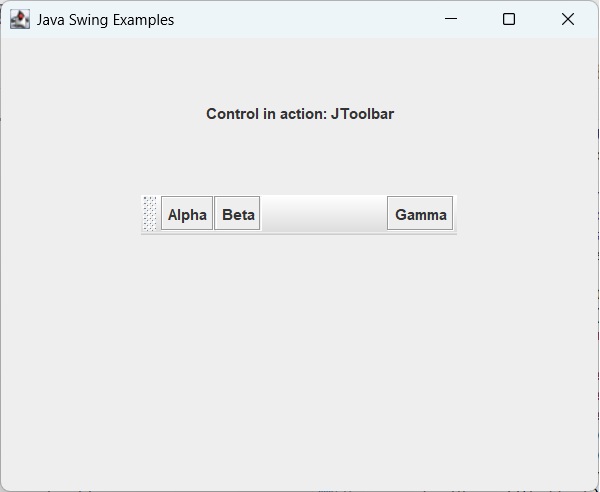
Task: Click the 'Control in action: JToolbar' label
Action: [x=300, y=114]
